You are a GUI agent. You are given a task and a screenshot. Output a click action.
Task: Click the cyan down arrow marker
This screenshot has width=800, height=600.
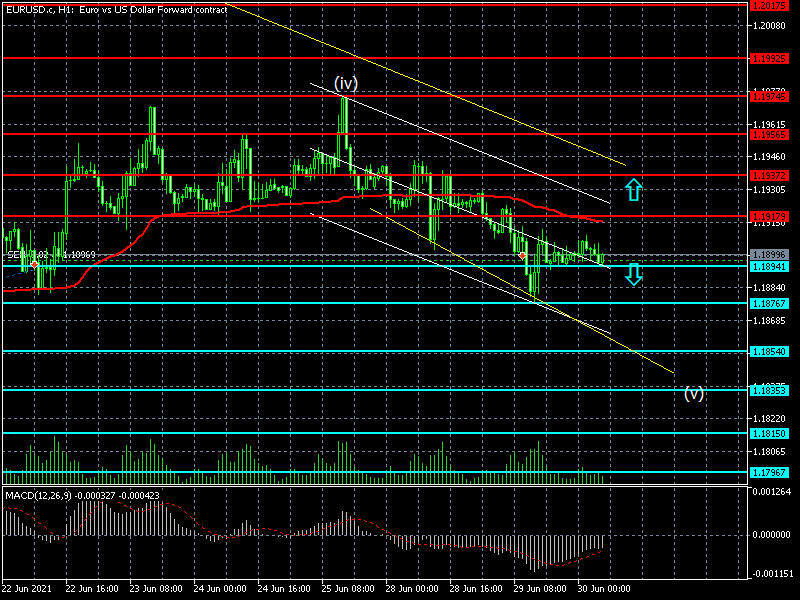coord(633,273)
